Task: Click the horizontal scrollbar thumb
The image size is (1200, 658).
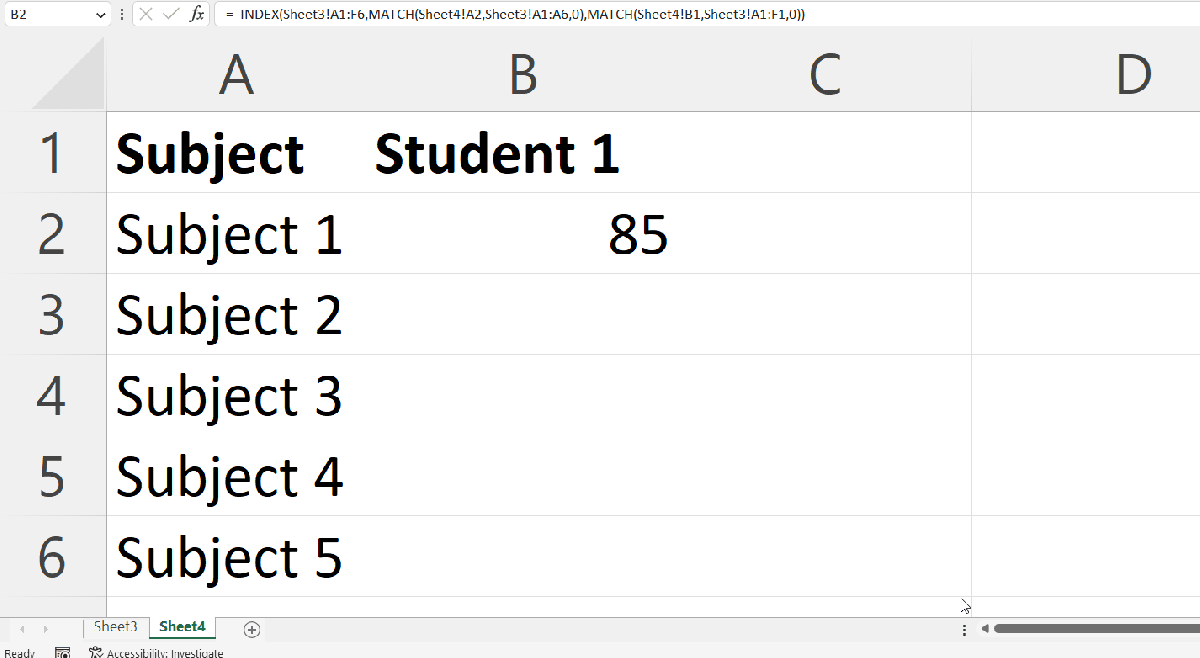Action: tap(1095, 629)
